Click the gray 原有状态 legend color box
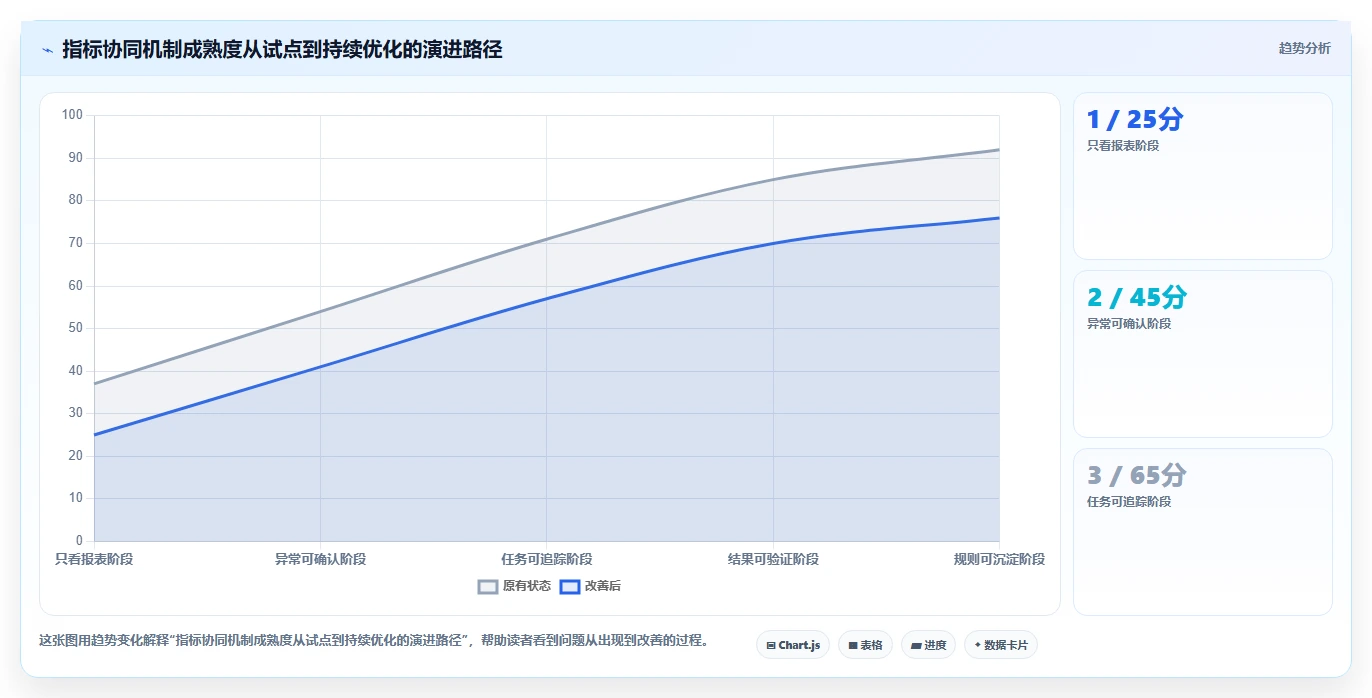 [x=488, y=587]
